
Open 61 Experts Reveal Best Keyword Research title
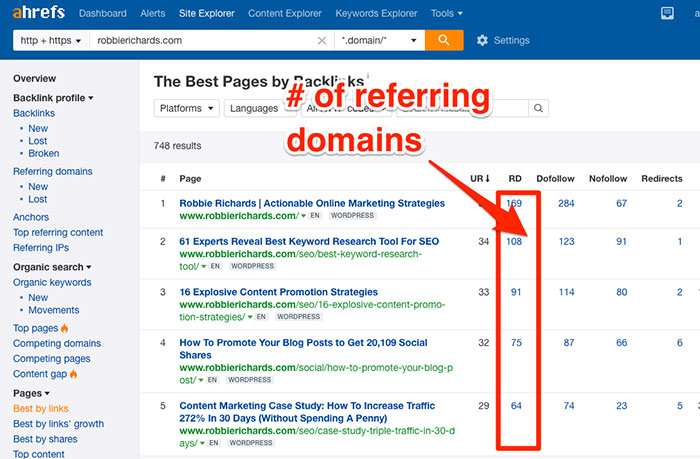coord(309,242)
